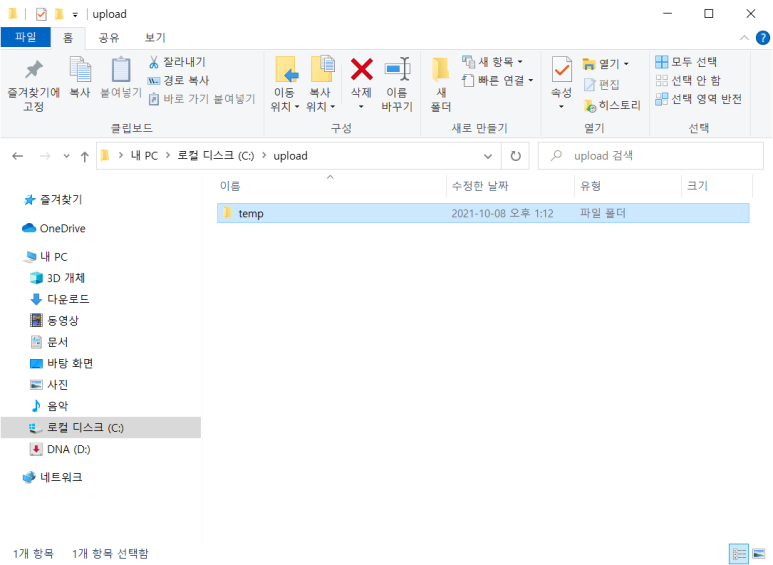This screenshot has width=773, height=565.
Task: Open the 열기 (Open) split button
Action: [606, 64]
